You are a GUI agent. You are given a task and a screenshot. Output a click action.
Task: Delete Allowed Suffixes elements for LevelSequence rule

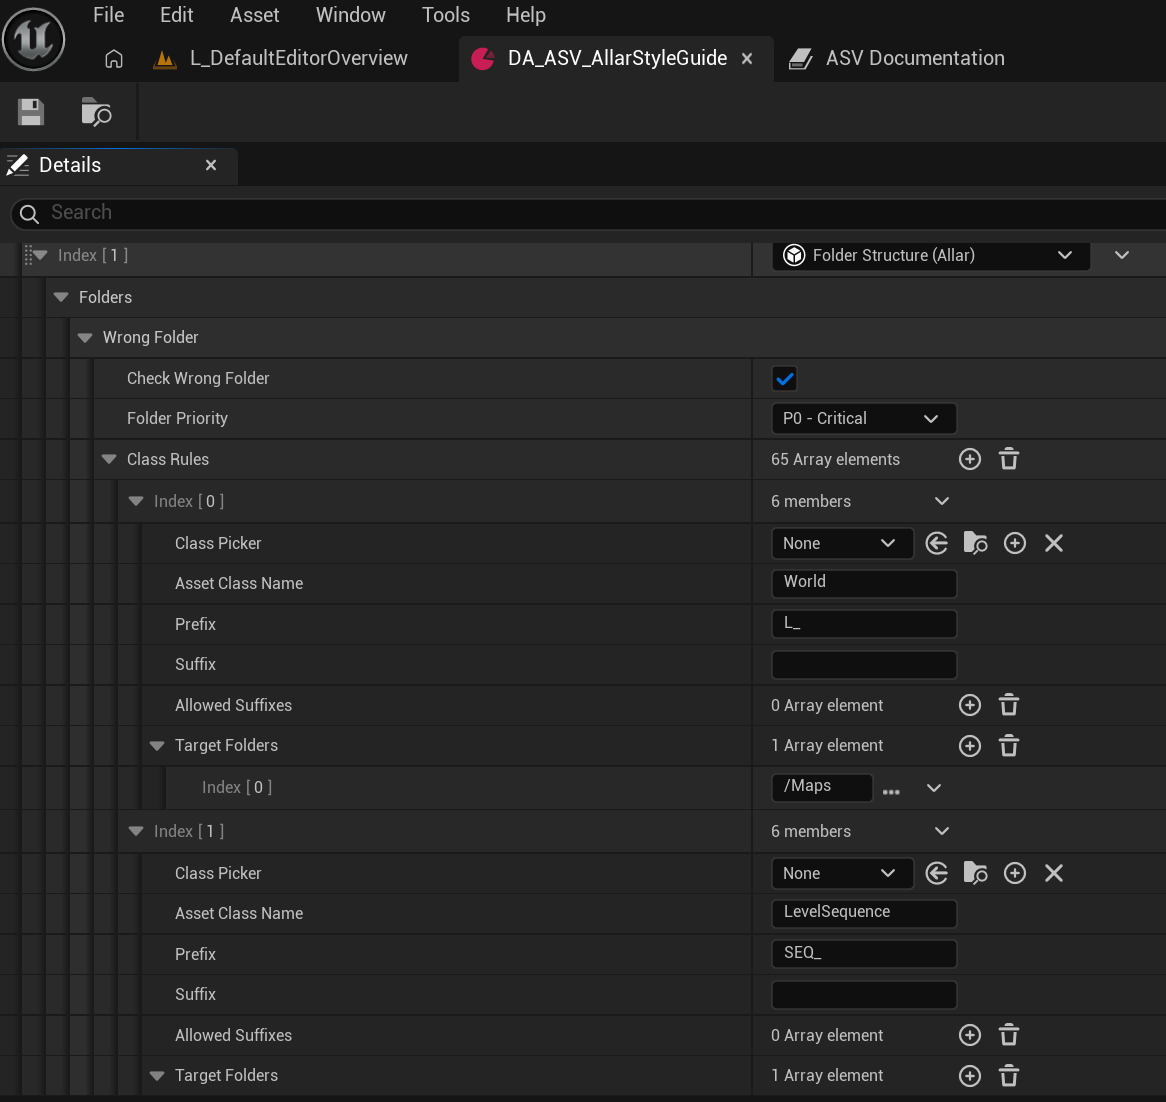(1008, 1035)
